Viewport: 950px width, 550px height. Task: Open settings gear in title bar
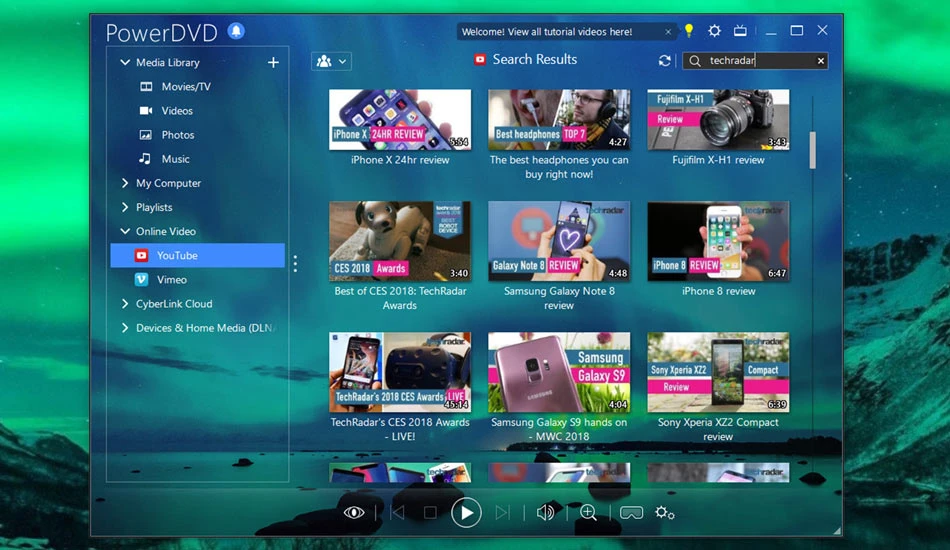point(714,30)
